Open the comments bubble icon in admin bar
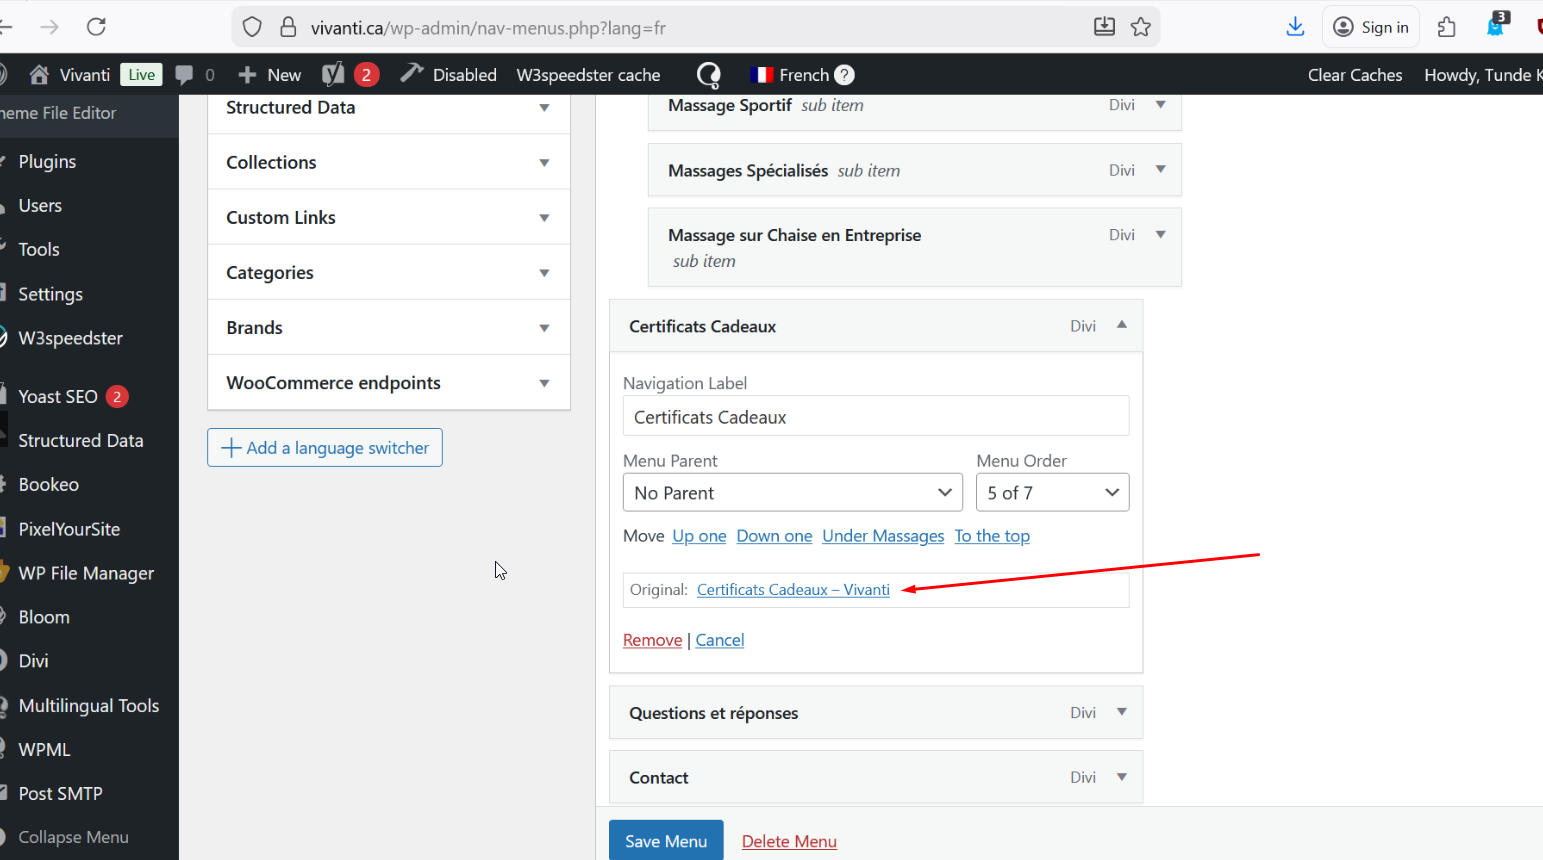This screenshot has width=1543, height=860. click(x=184, y=74)
